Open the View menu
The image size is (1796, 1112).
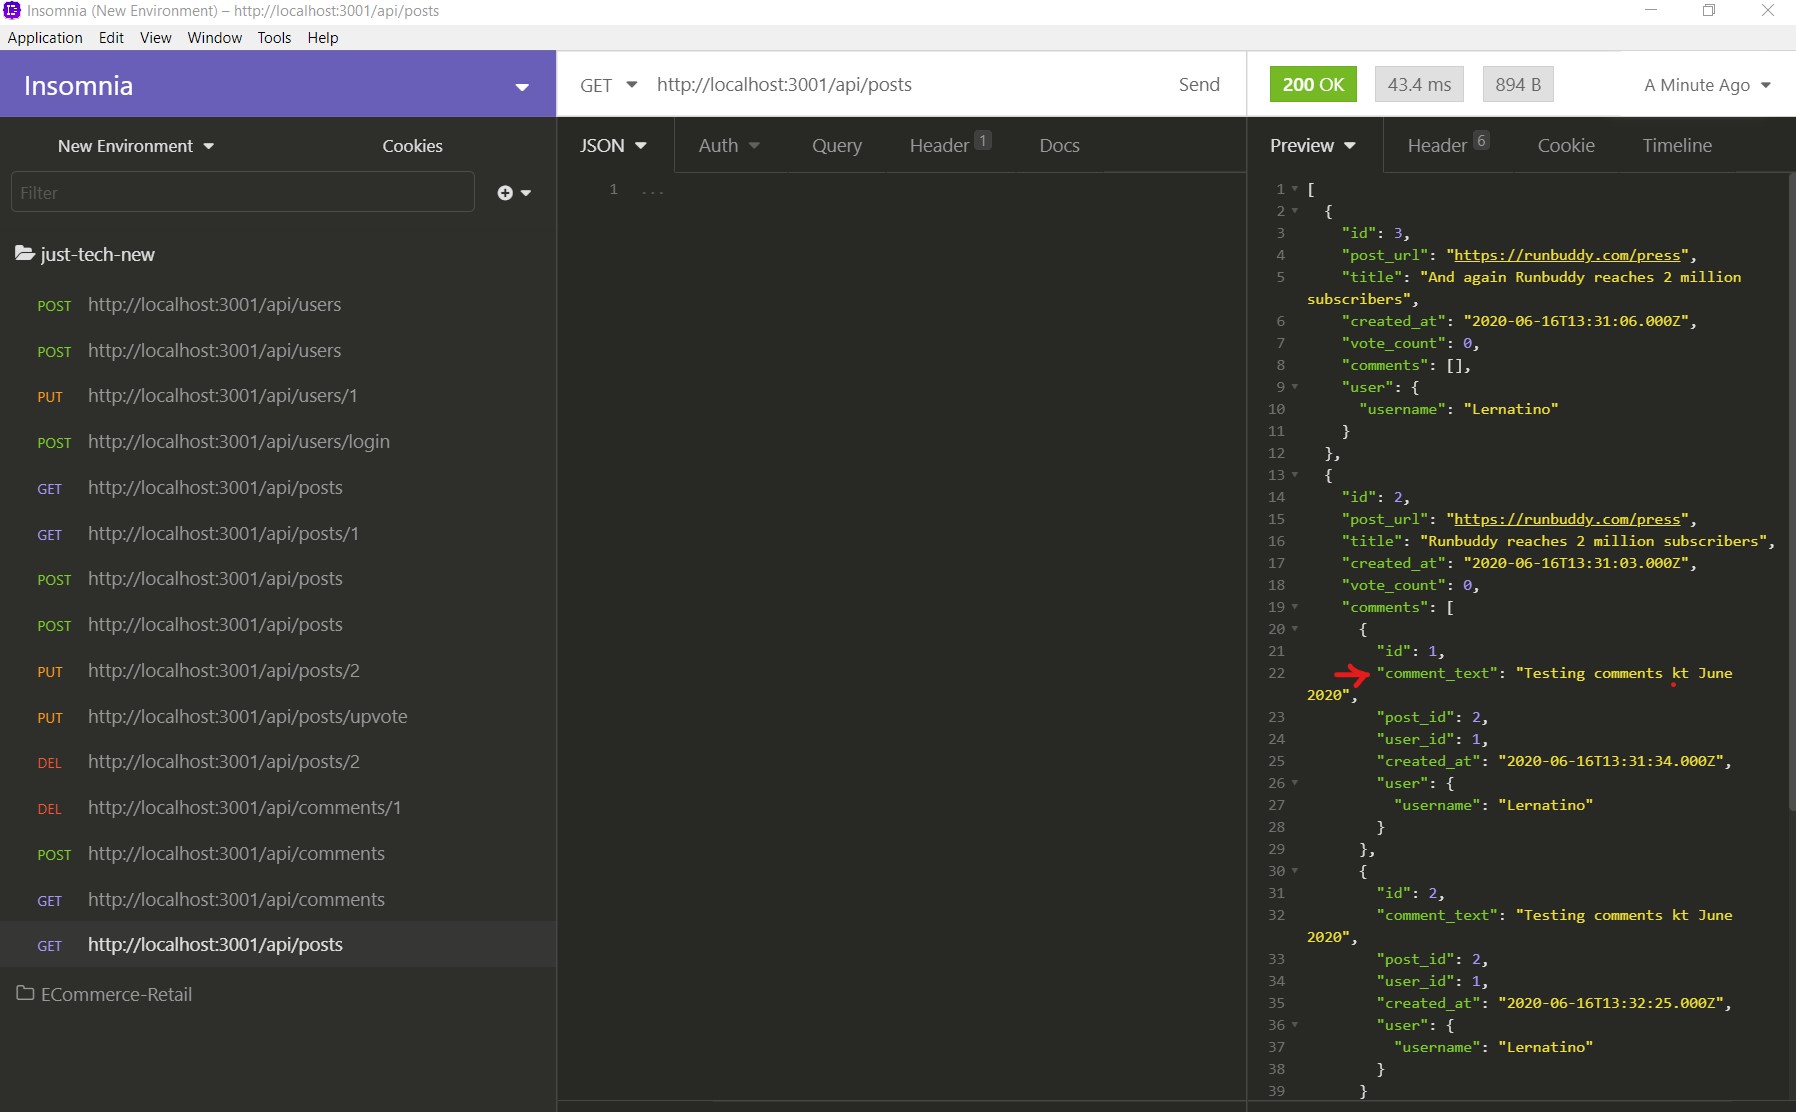(155, 38)
